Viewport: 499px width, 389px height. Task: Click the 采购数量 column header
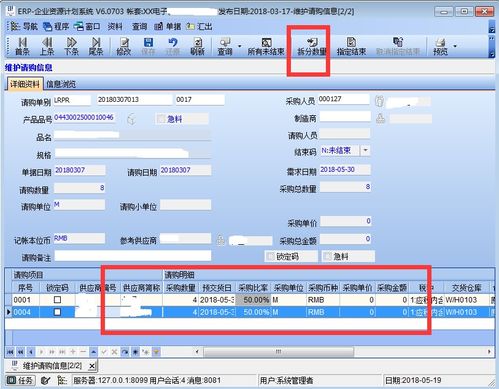[181, 288]
